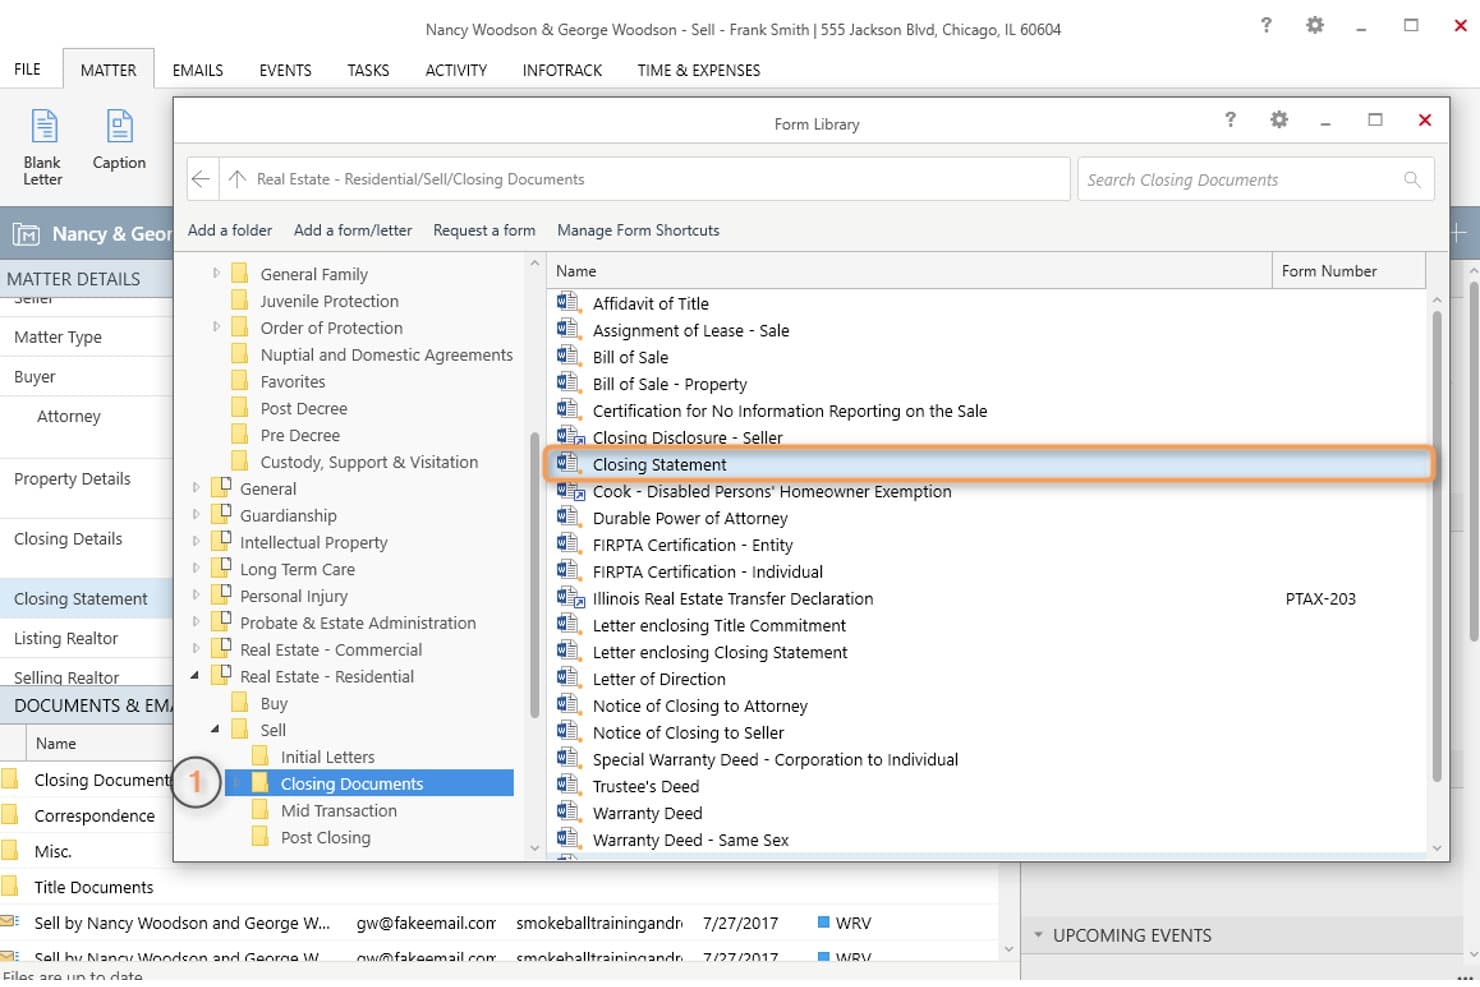The image size is (1480, 987).
Task: Collapse the Real Estate - Residential folder
Action: pyautogui.click(x=195, y=676)
